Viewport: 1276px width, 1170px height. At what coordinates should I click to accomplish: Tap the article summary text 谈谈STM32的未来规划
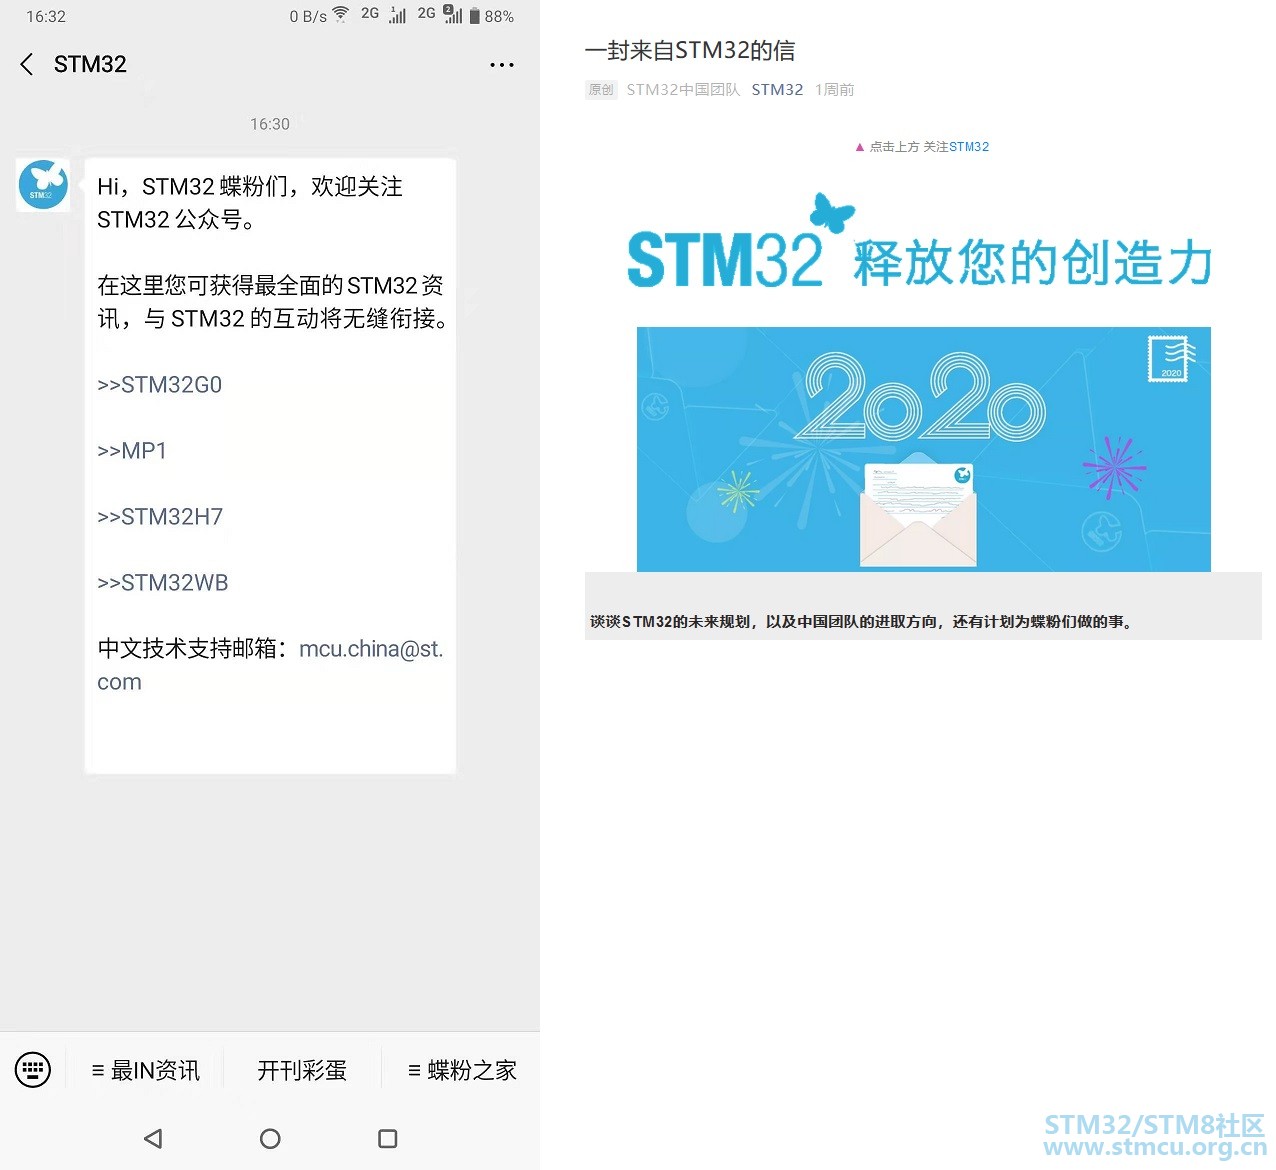coord(860,622)
